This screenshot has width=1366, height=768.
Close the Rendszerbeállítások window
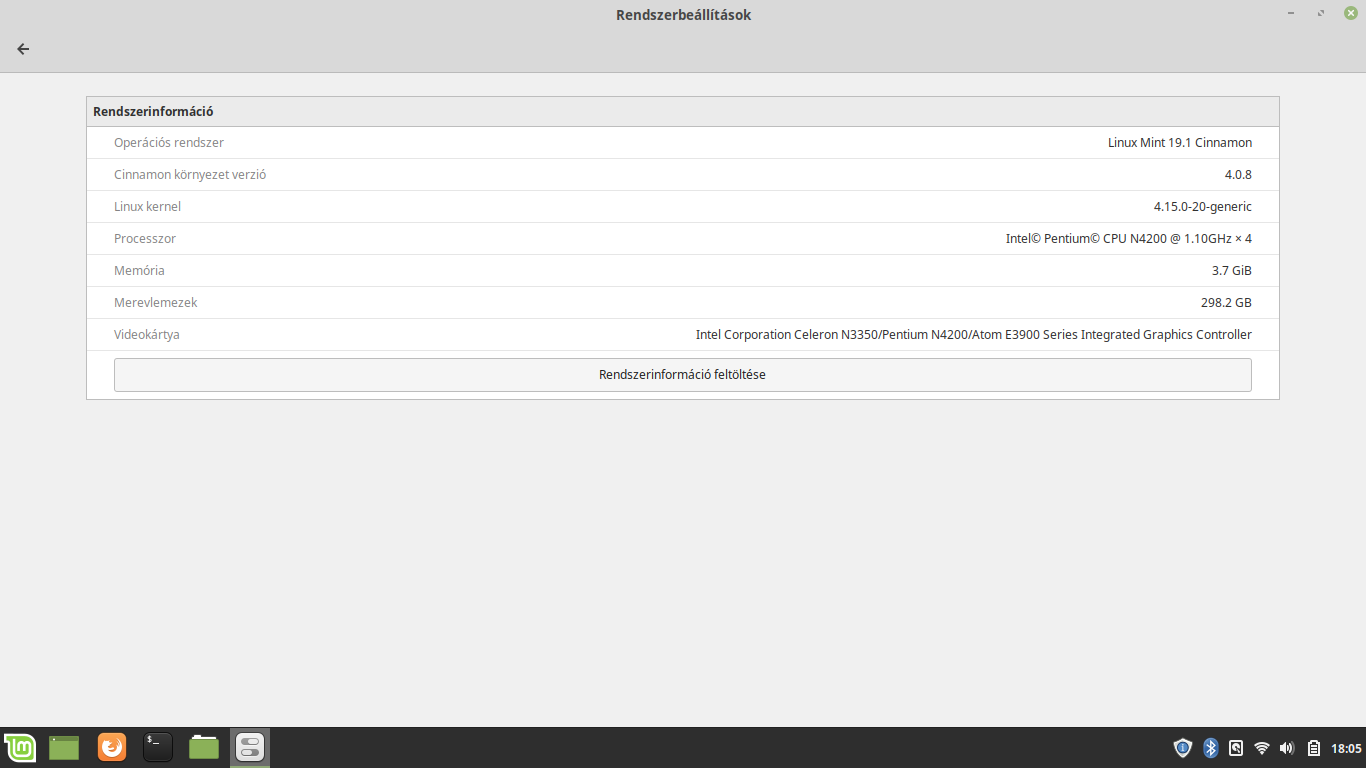[1350, 13]
